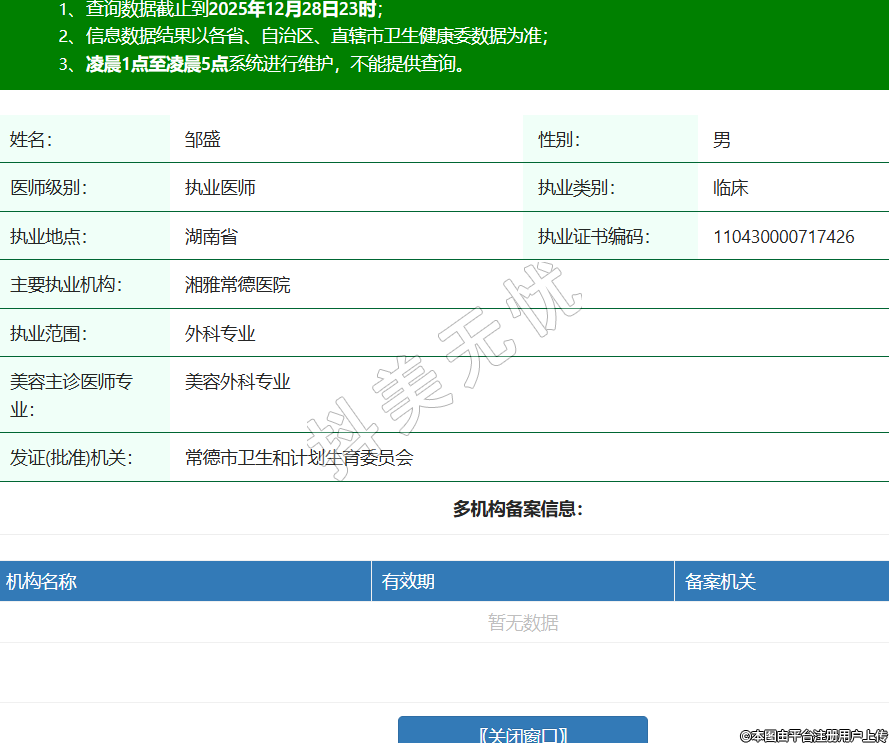Click the 性别 value 男

point(722,140)
